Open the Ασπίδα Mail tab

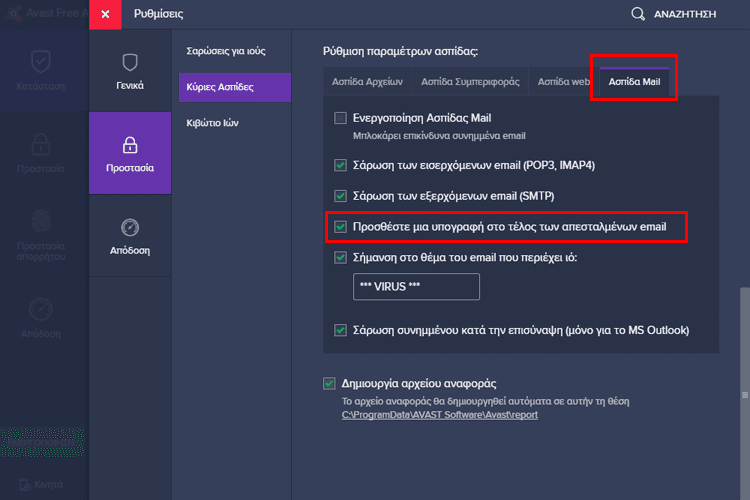click(x=634, y=82)
